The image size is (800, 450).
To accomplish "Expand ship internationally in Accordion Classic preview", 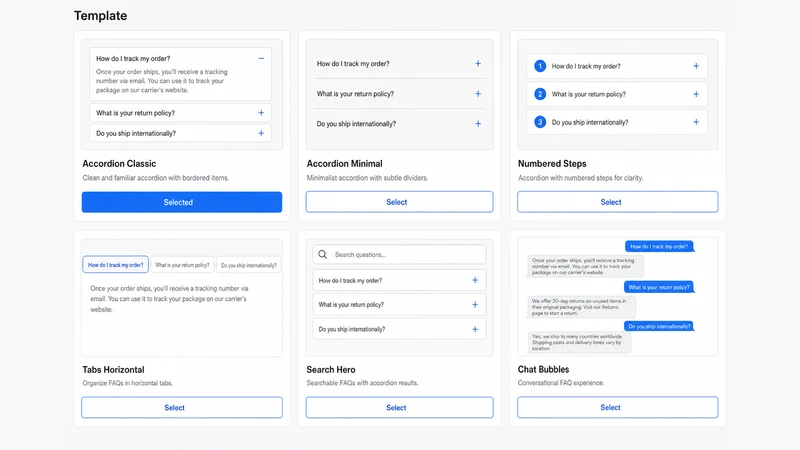I will 261,133.
